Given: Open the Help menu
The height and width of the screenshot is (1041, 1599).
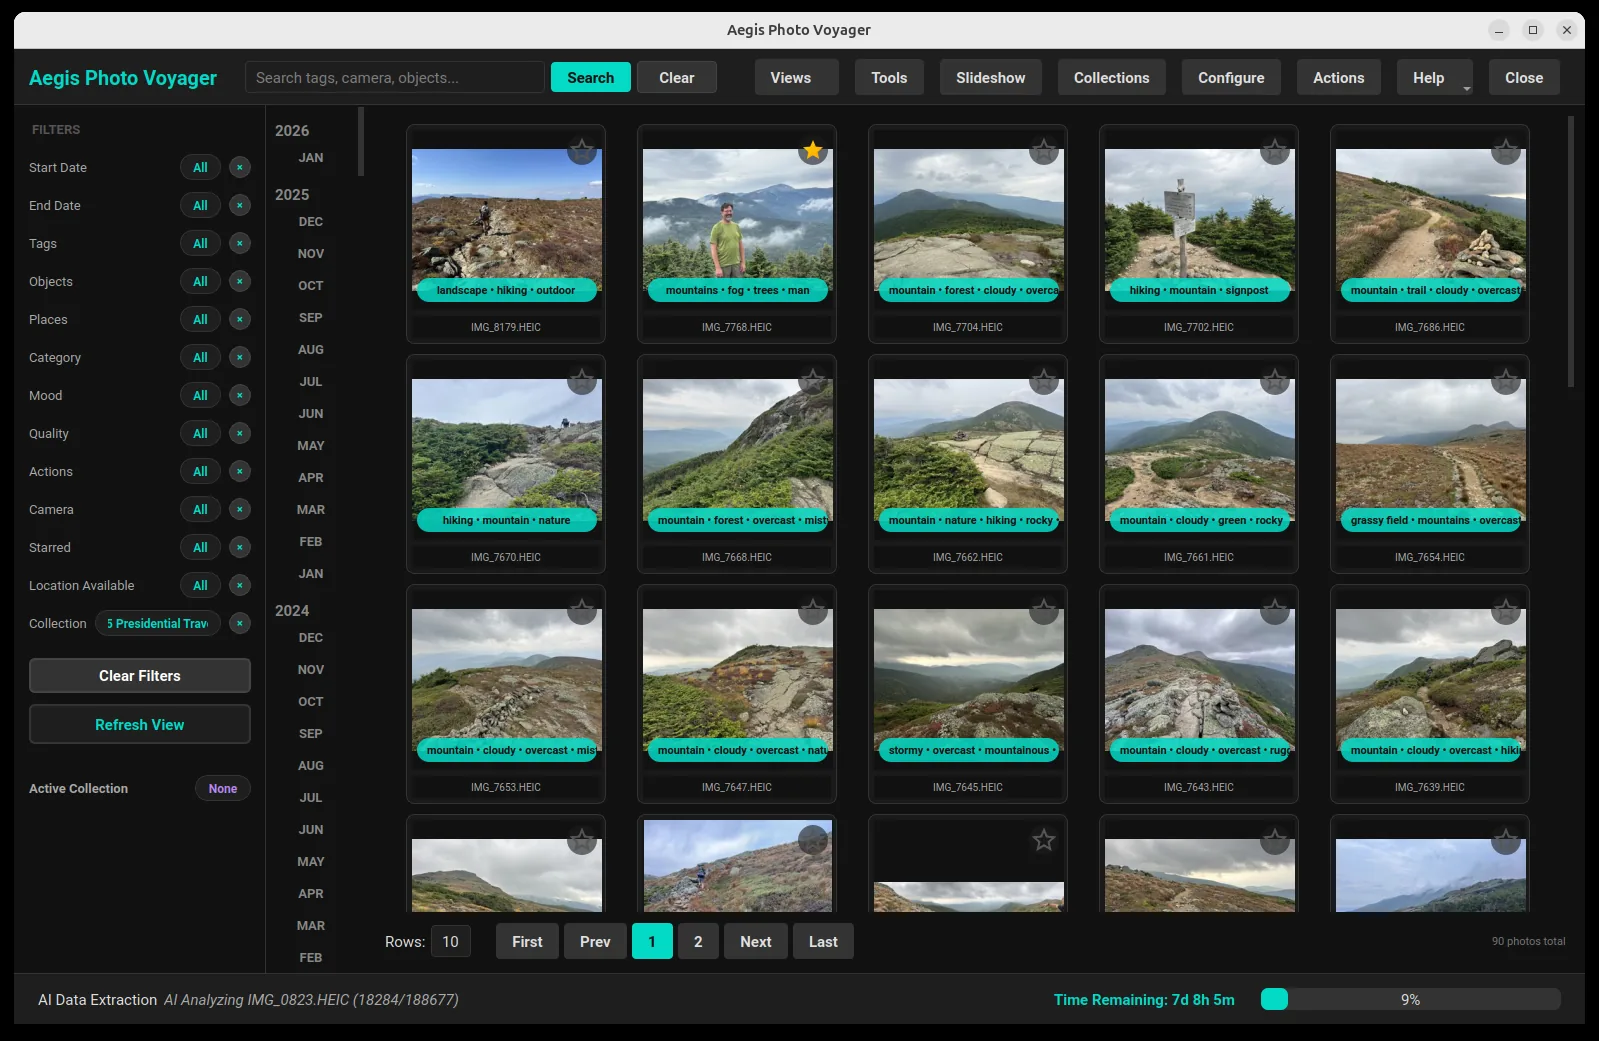Looking at the screenshot, I should click(x=1434, y=78).
